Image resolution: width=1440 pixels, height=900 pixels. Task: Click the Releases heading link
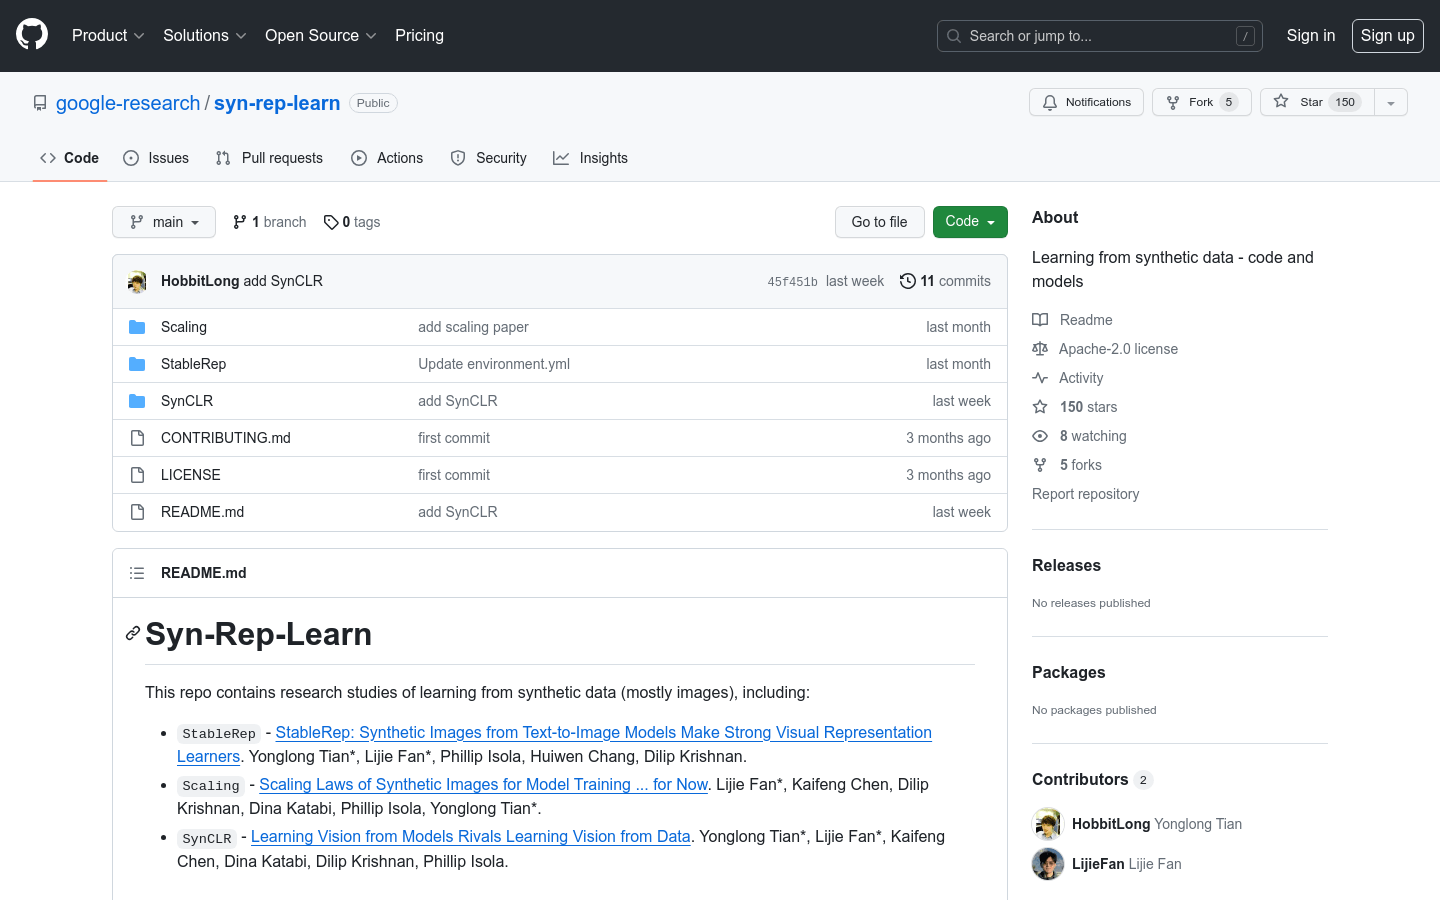click(x=1066, y=565)
